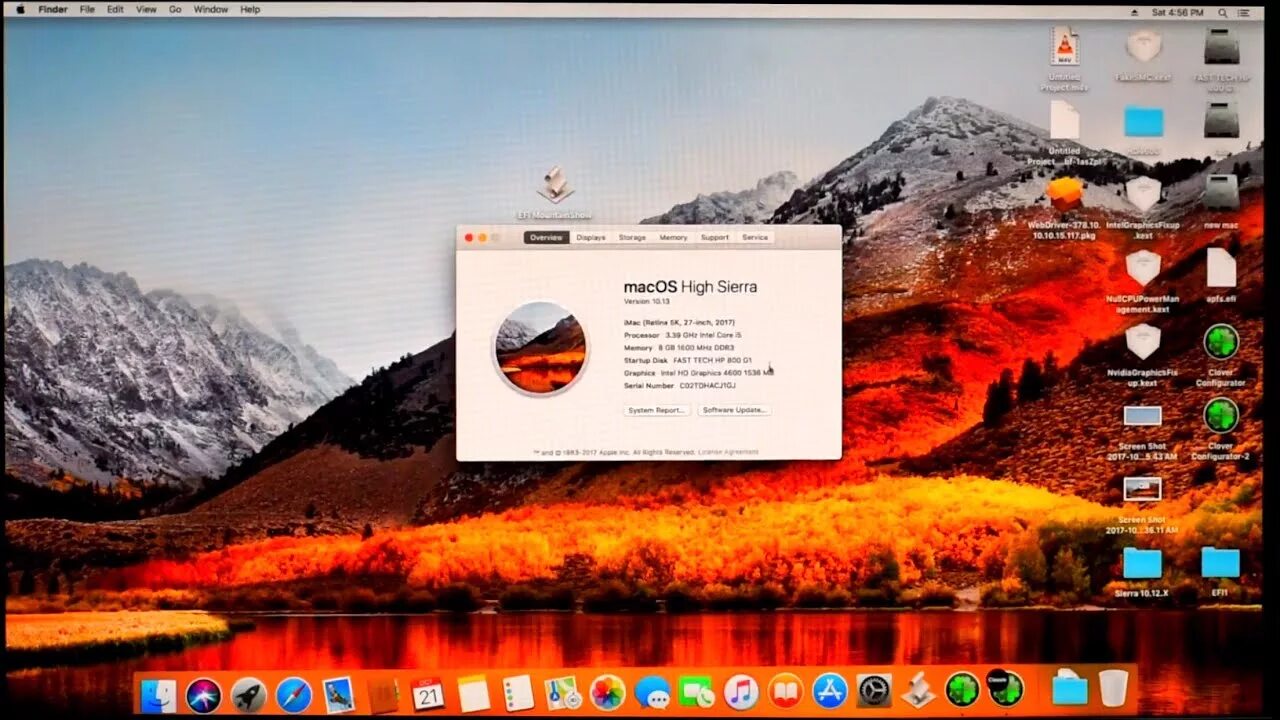Click the macOS High Sierra logo image
Image resolution: width=1280 pixels, height=720 pixels.
(540, 347)
